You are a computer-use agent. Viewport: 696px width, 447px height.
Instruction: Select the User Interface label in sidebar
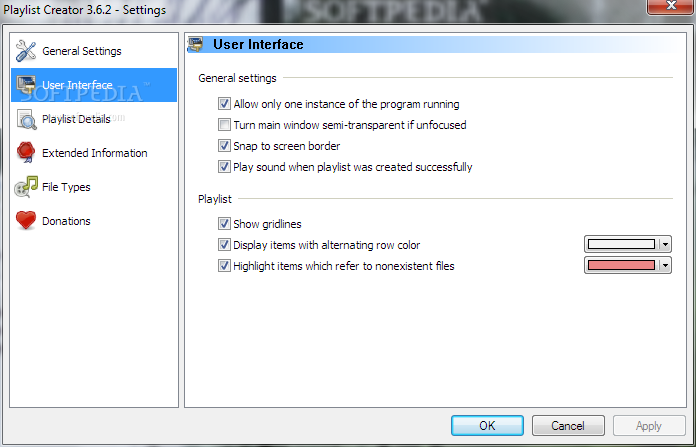[x=77, y=85]
